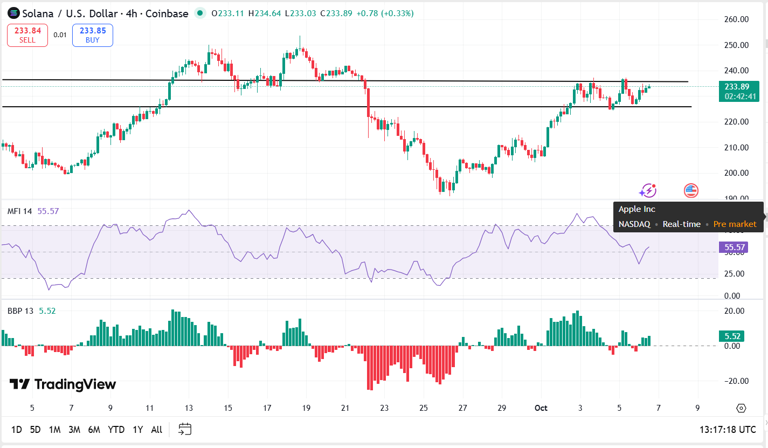Click the TradingView logo

(63, 384)
